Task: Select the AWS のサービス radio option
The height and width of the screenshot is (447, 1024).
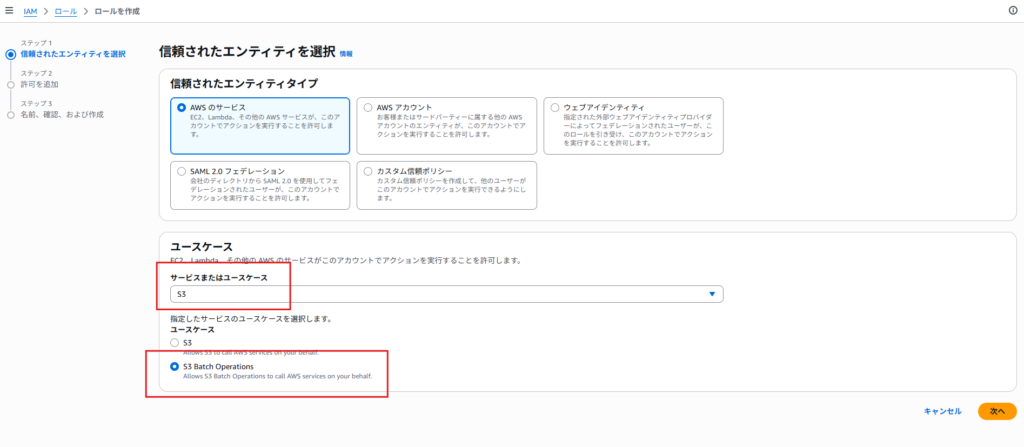Action: click(x=181, y=107)
